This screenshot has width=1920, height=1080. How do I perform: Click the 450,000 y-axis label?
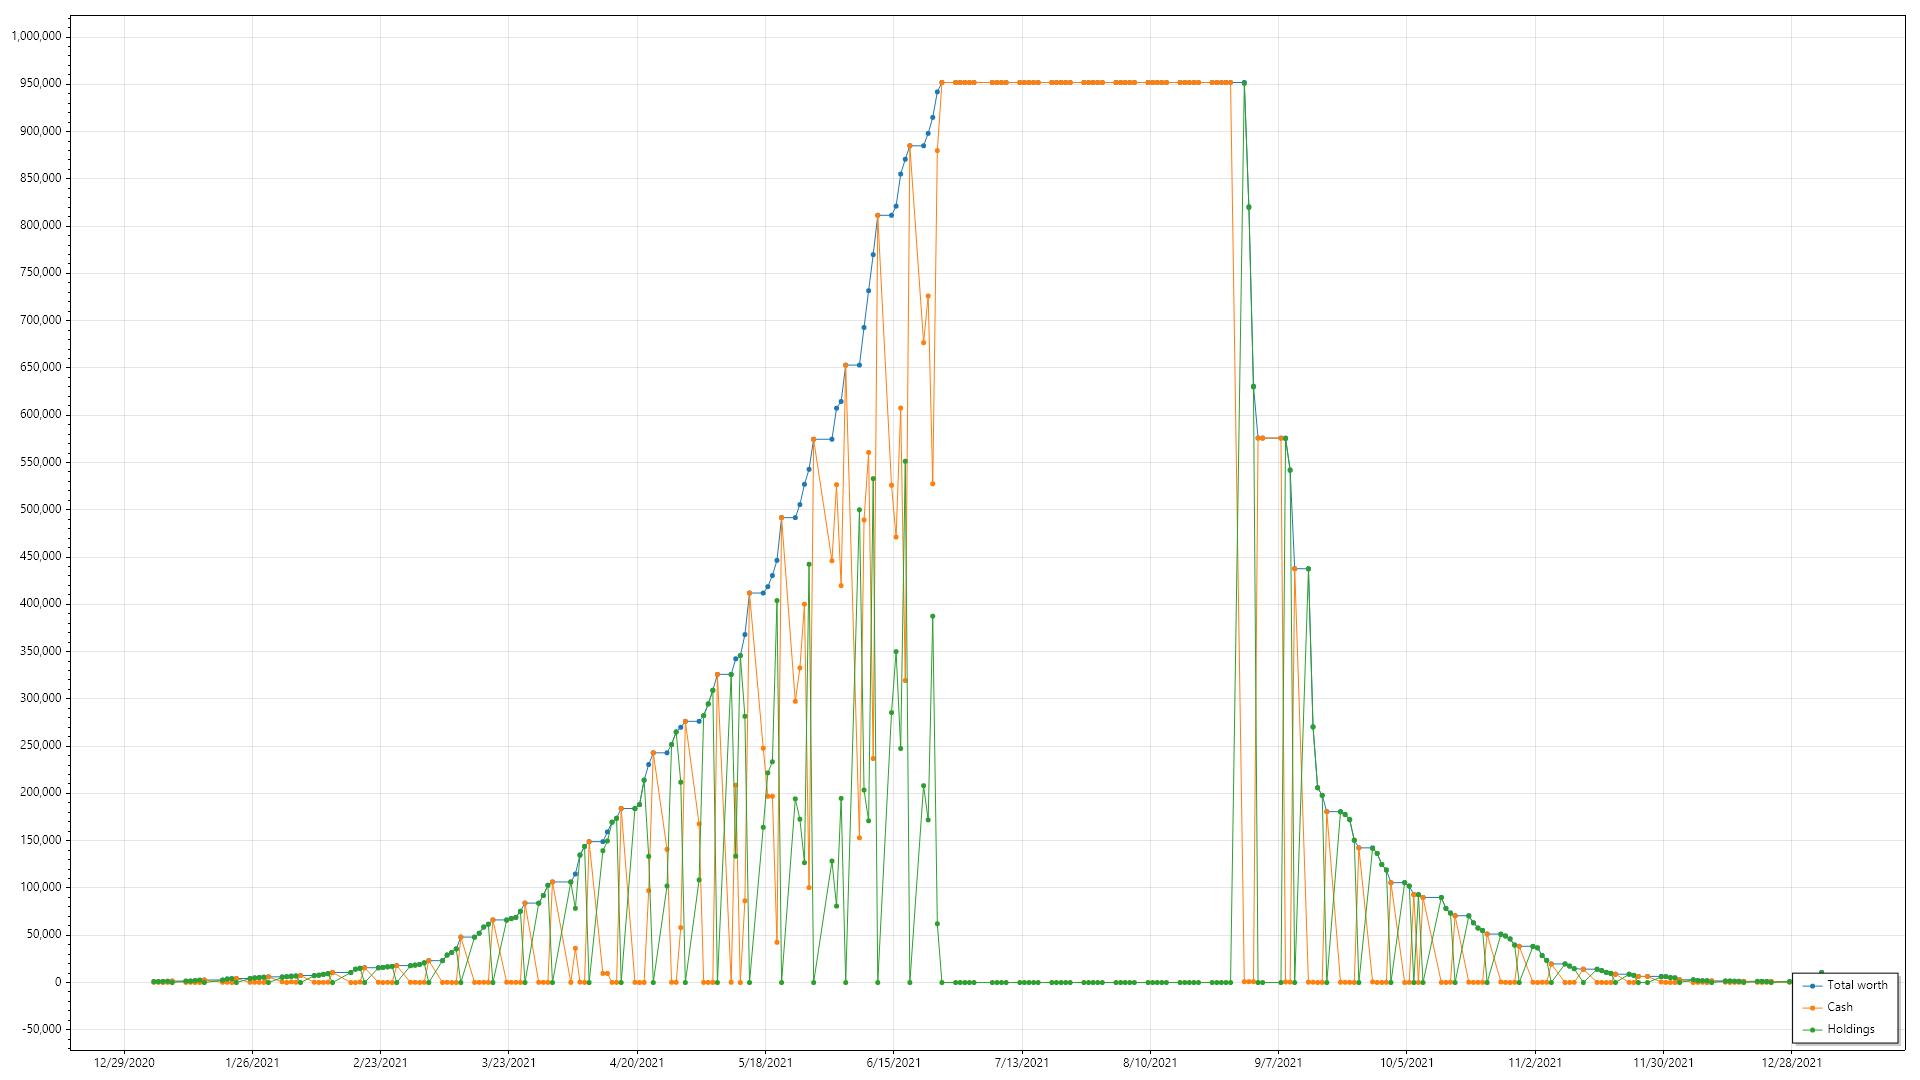coord(40,556)
